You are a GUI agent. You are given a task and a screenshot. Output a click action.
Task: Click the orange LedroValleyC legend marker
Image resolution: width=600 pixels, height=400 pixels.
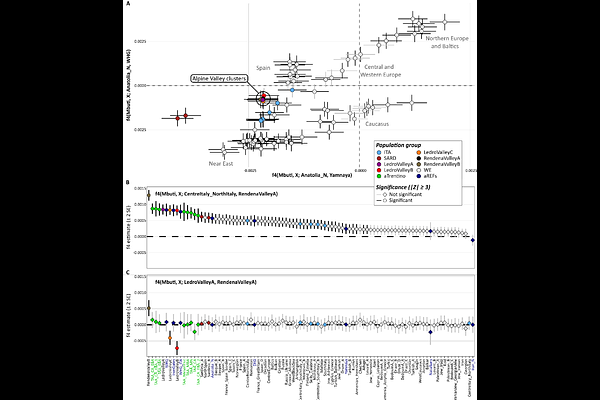click(x=419, y=152)
